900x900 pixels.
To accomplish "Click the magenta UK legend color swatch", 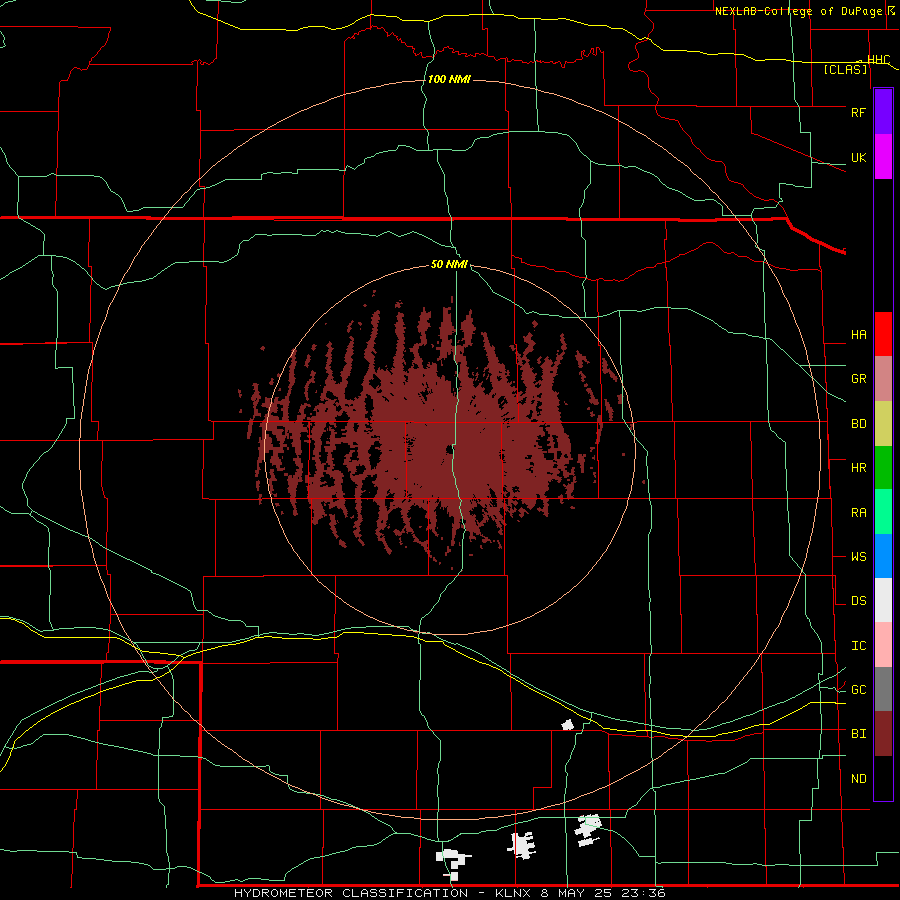I will coord(883,157).
